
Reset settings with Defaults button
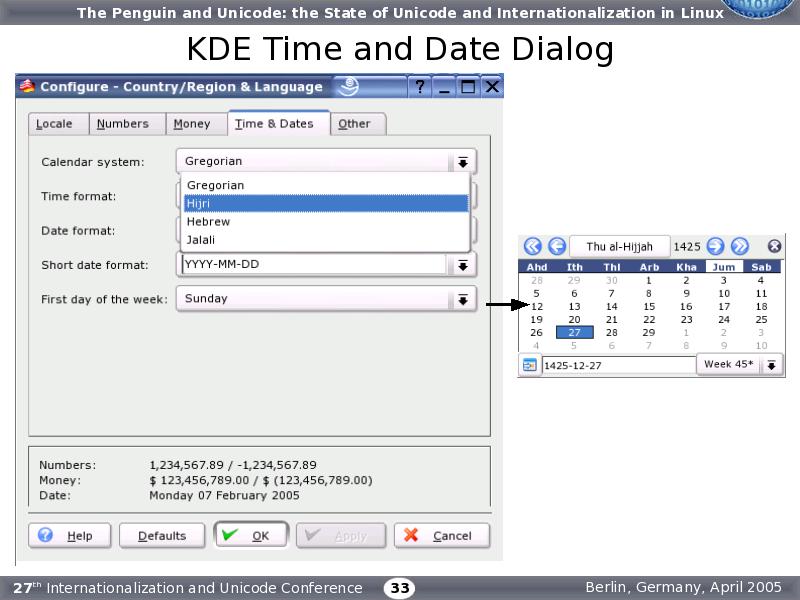pos(162,536)
